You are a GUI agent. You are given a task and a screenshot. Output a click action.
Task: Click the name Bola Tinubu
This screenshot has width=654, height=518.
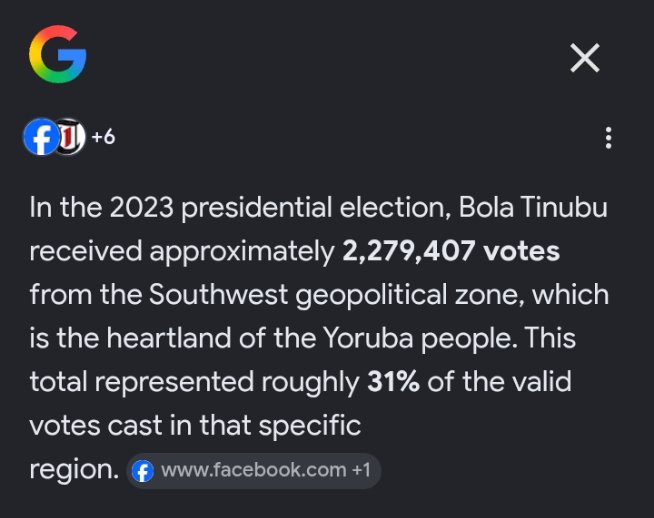coord(533,207)
